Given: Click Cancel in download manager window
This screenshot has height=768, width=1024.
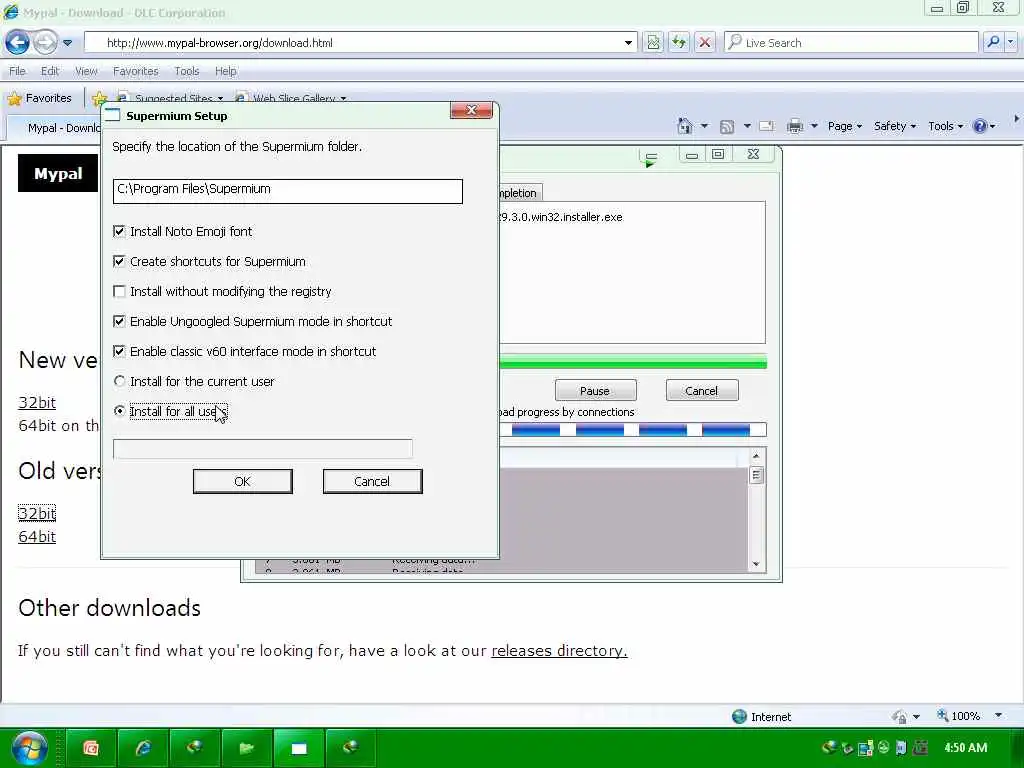Looking at the screenshot, I should tap(702, 391).
